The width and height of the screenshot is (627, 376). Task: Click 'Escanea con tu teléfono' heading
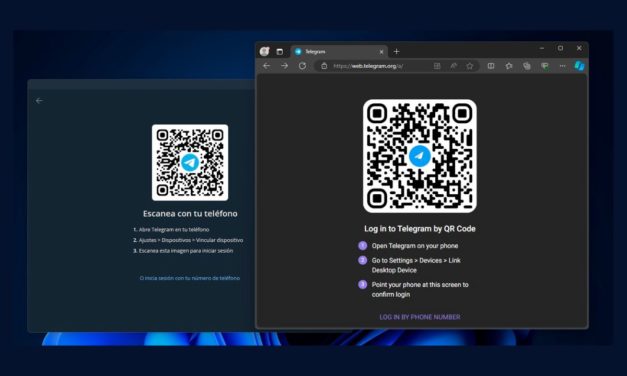point(190,214)
